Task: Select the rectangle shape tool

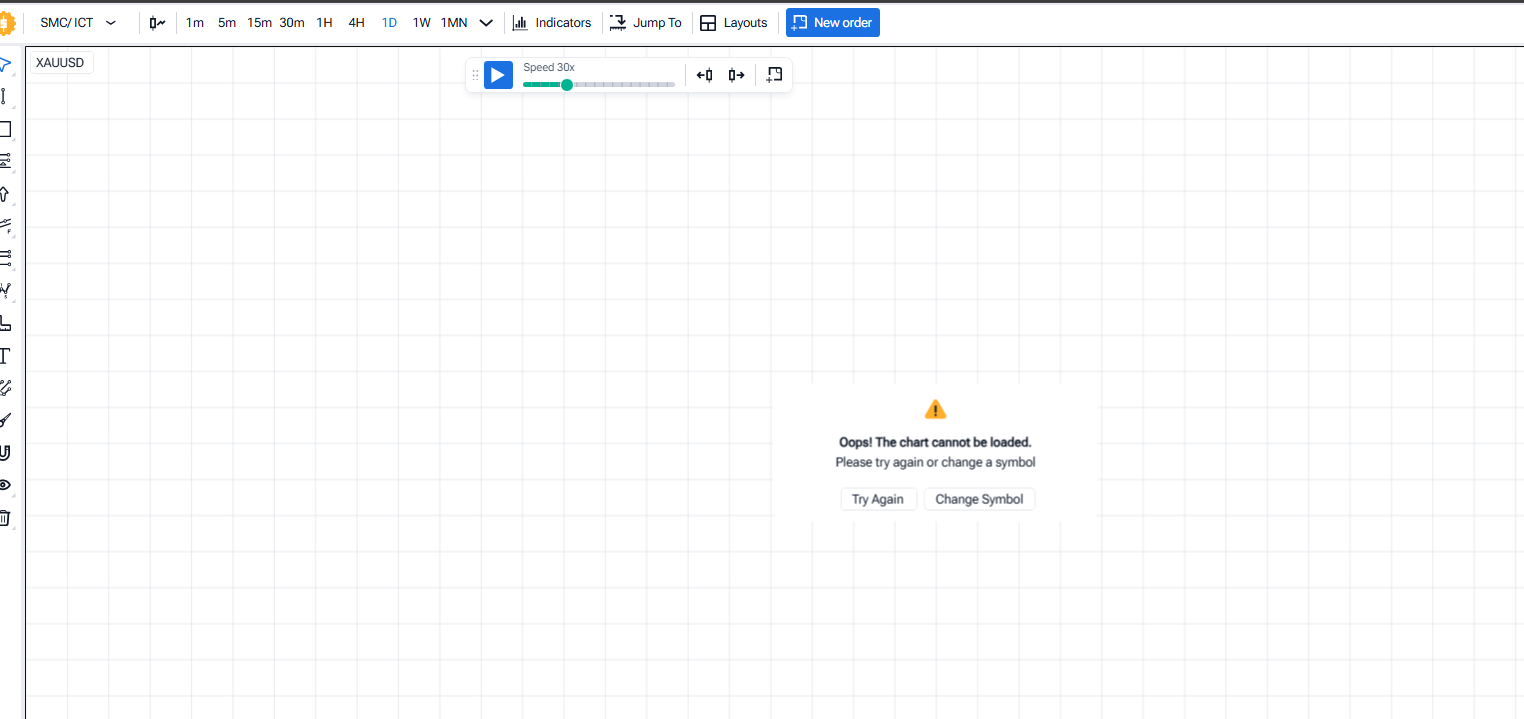Action: pyautogui.click(x=5, y=129)
